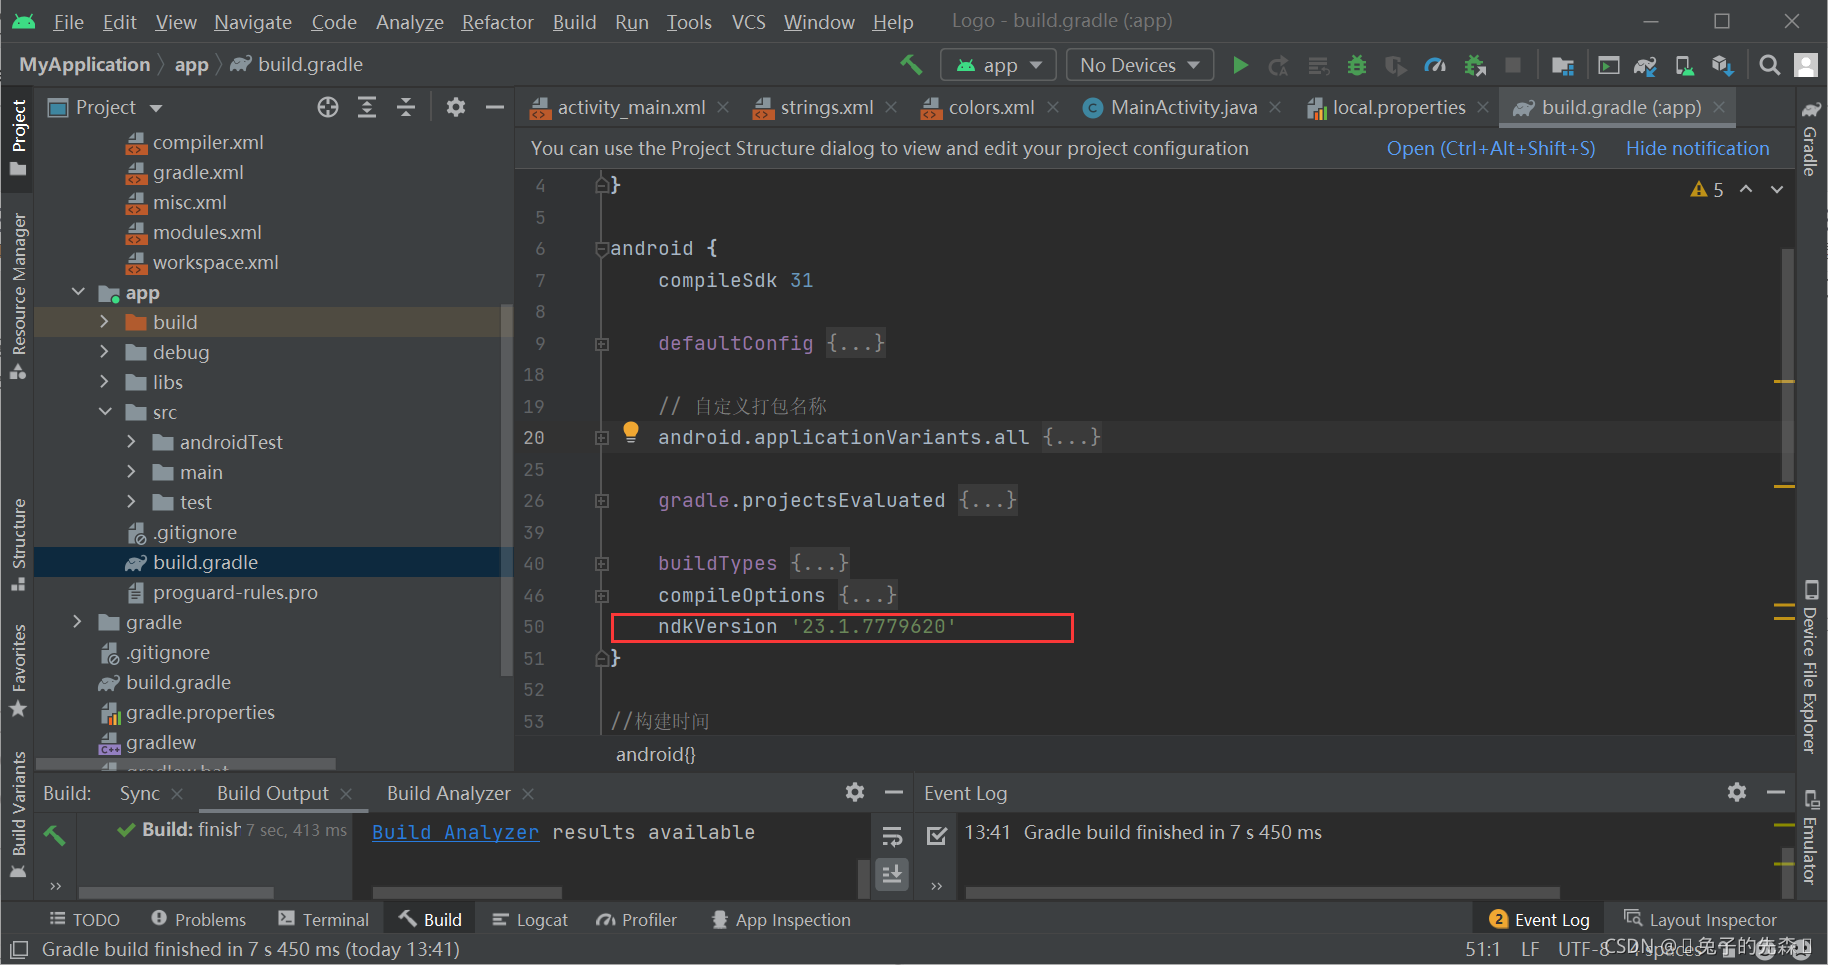1828x965 pixels.
Task: Select gradle.properties in project tree
Action: [199, 712]
